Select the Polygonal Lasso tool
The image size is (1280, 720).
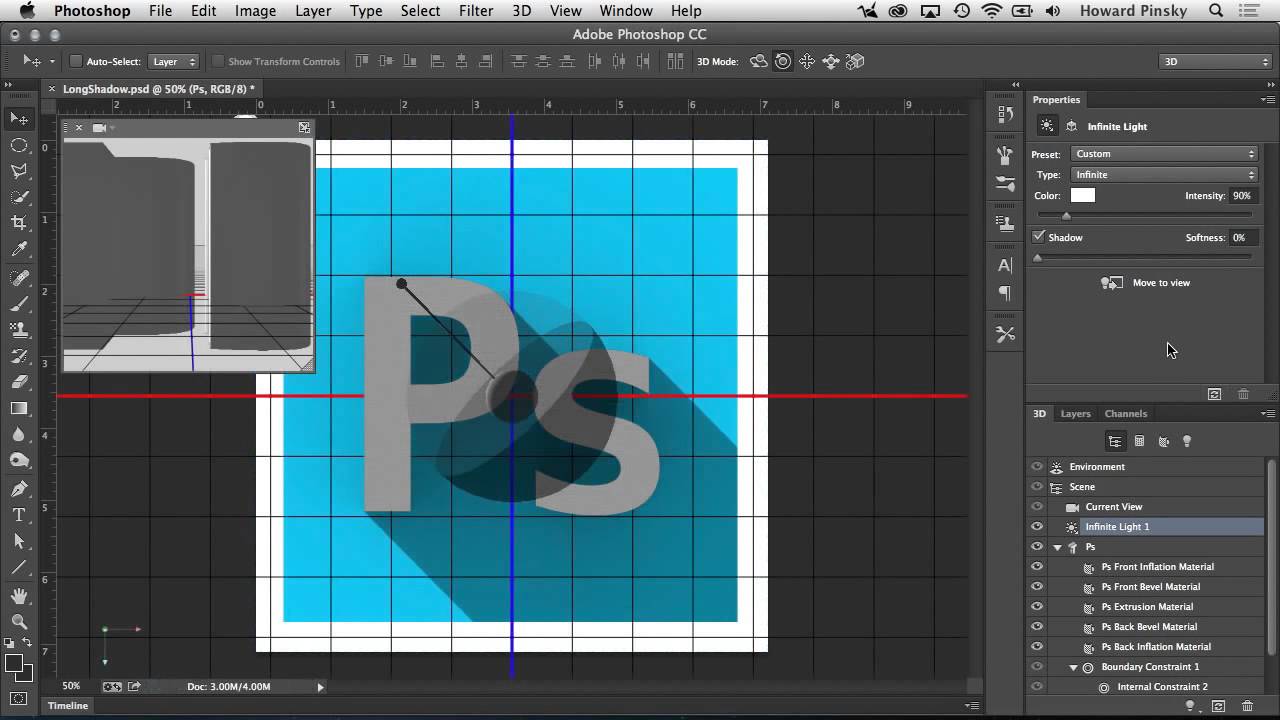(x=19, y=171)
